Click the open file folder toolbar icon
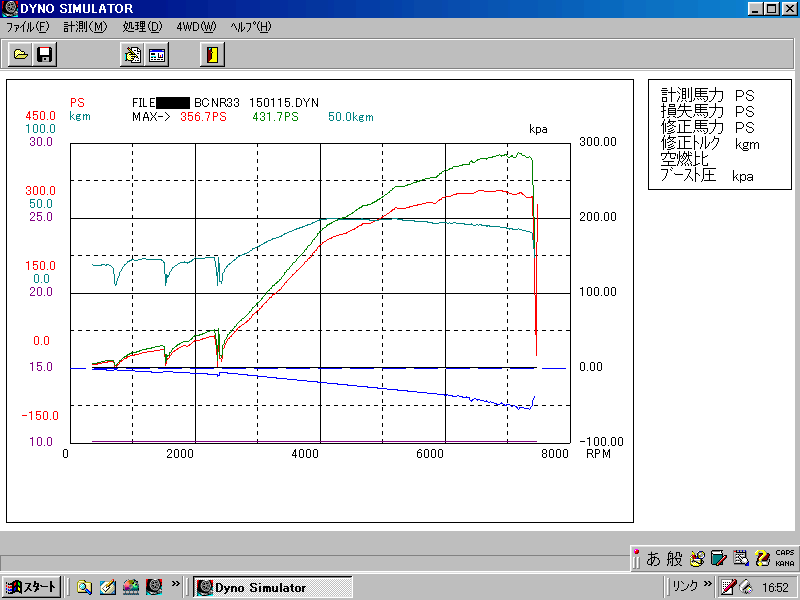 click(x=20, y=54)
